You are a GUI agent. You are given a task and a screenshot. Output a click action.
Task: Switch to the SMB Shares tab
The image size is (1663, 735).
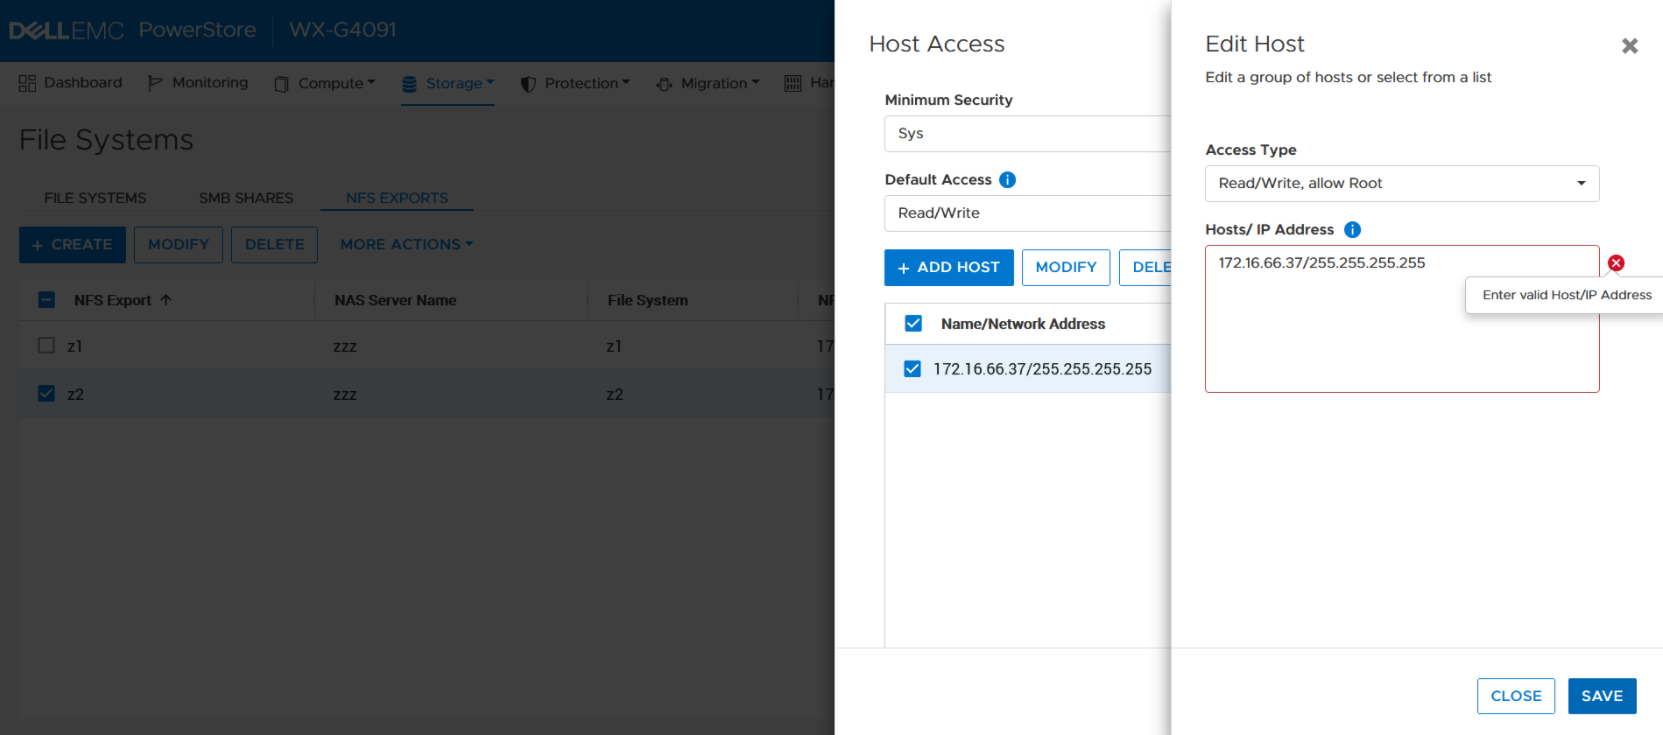pyautogui.click(x=246, y=198)
